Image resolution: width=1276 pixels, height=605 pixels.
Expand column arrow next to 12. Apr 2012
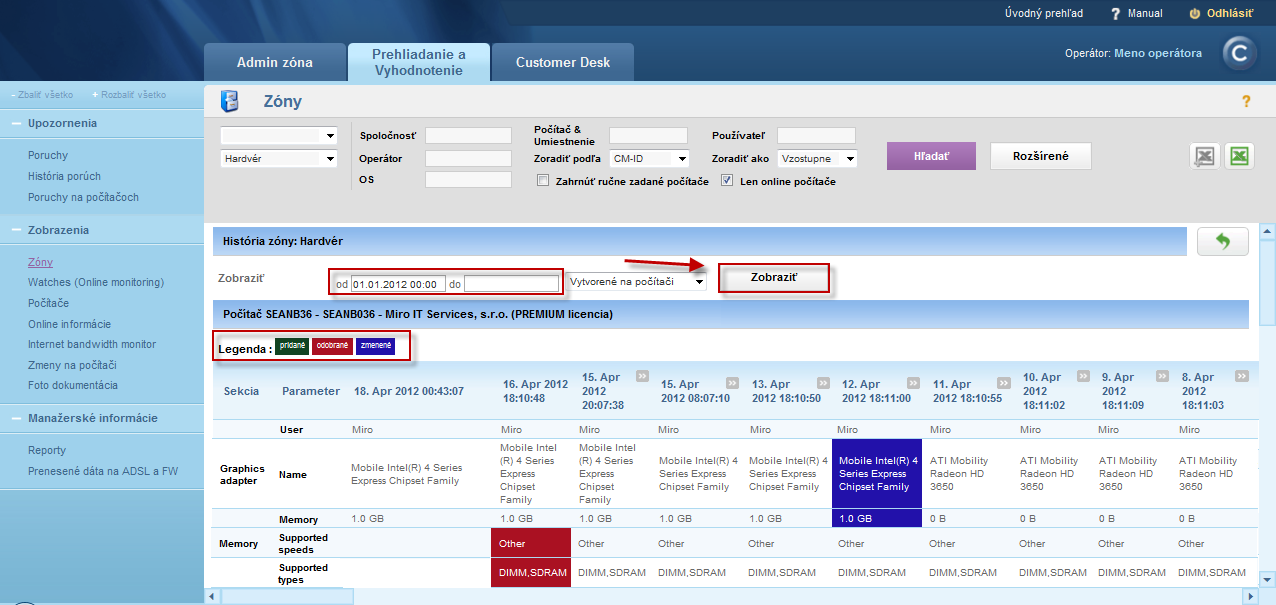(x=915, y=383)
